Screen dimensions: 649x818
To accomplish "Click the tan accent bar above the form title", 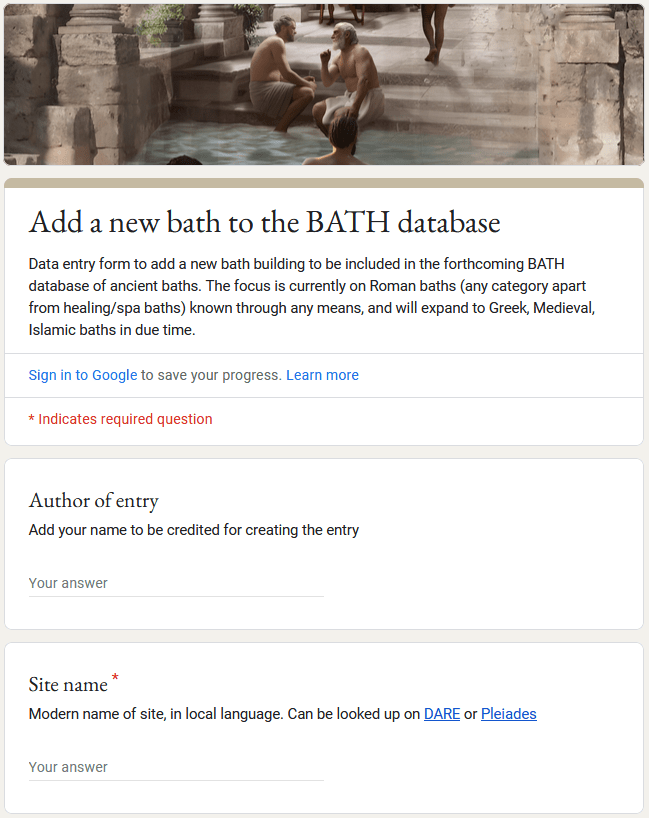I will pyautogui.click(x=324, y=183).
